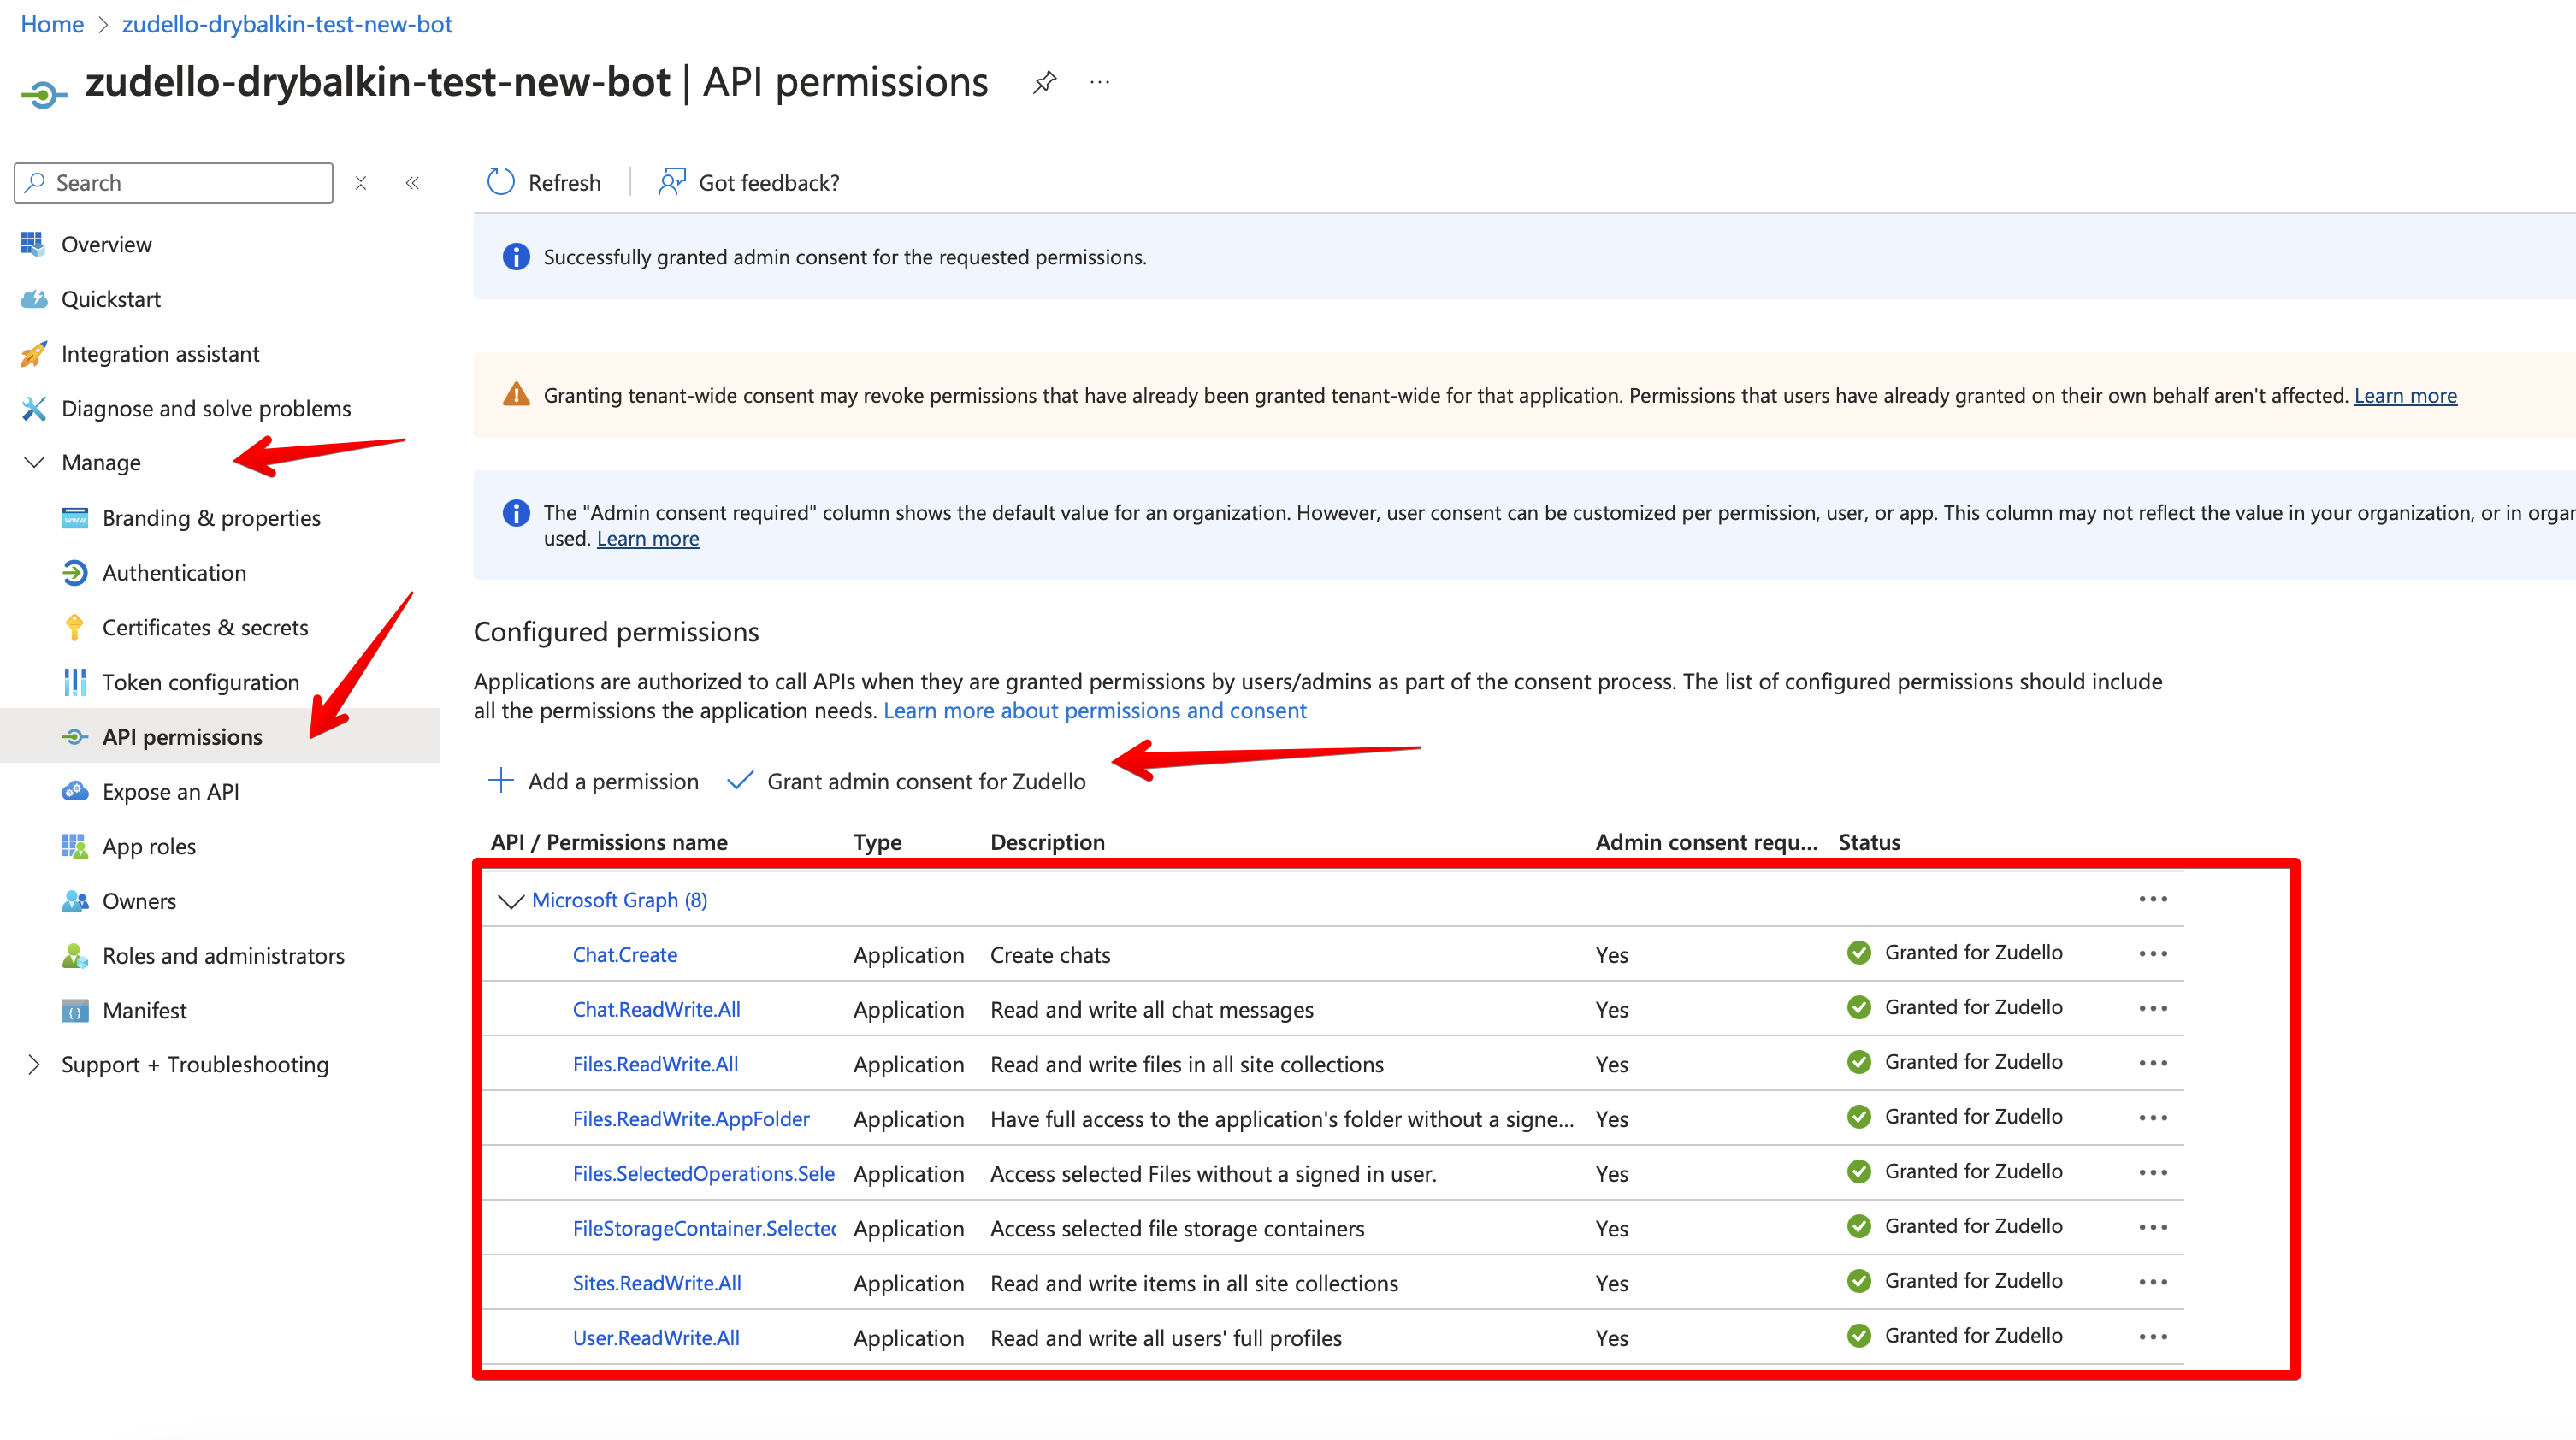Click Grant admin consent for Zudello

click(906, 781)
